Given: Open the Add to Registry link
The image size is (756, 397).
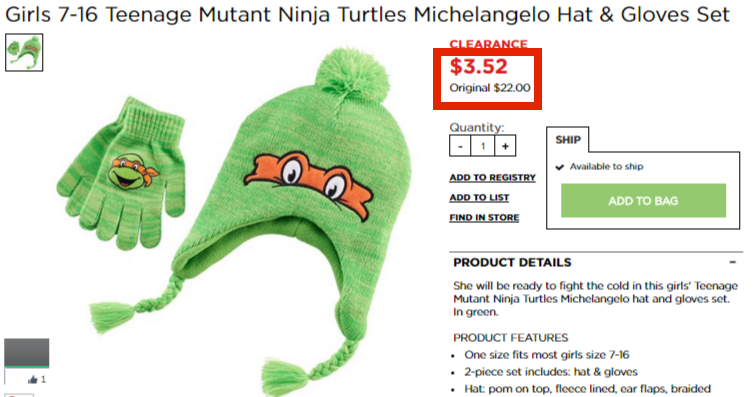Looking at the screenshot, I should click(492, 178).
